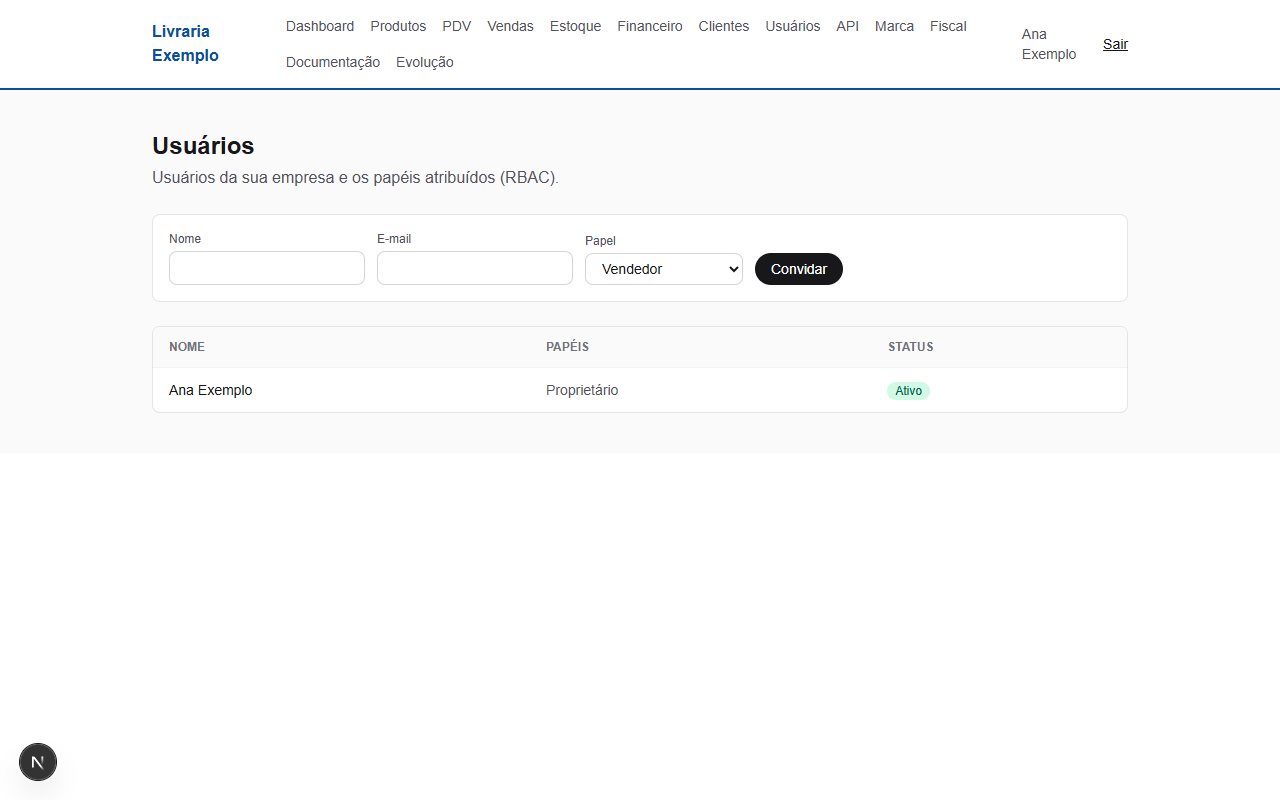Click the Proprietário role cell
The width and height of the screenshot is (1280, 800).
click(x=582, y=390)
